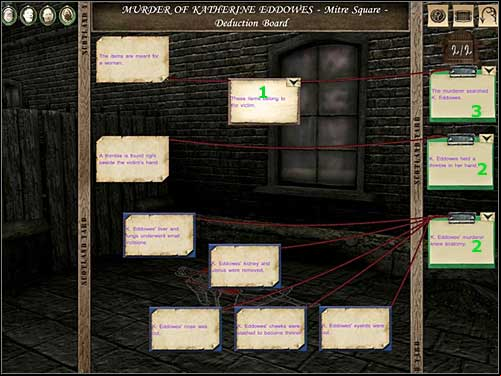This screenshot has height=376, width=501.
Task: Select the 'thimble is found right beside' clue note
Action: 133,159
